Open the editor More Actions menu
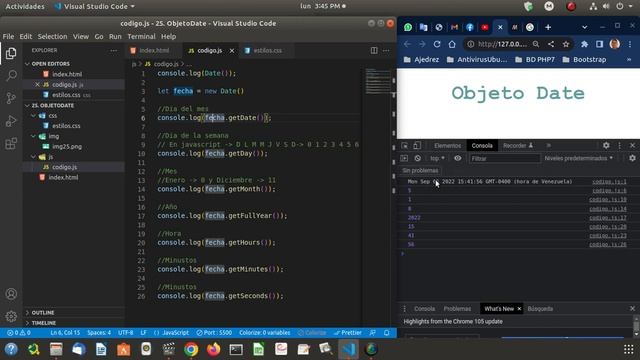This screenshot has width=640, height=360. [386, 50]
